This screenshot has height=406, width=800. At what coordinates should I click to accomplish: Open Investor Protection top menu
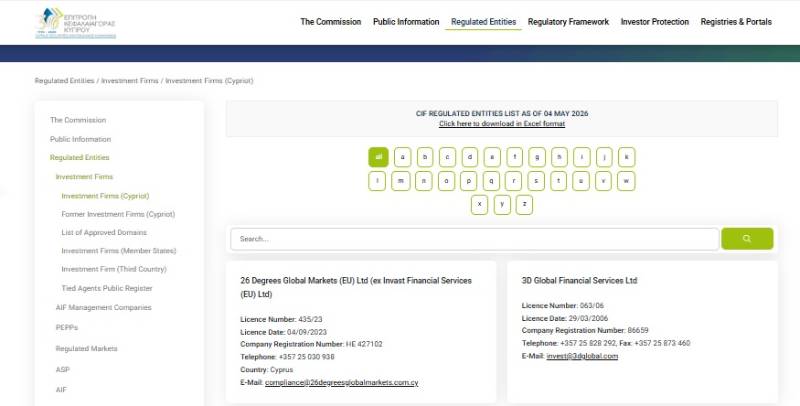(x=655, y=22)
